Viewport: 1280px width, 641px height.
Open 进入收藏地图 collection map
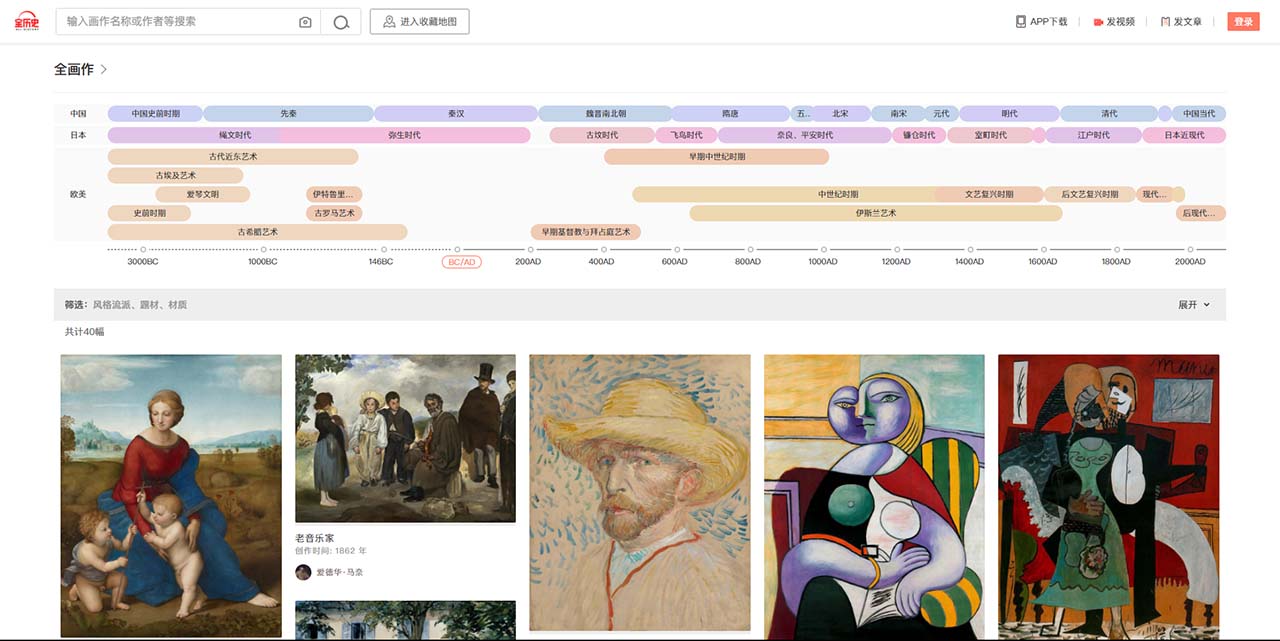[419, 22]
